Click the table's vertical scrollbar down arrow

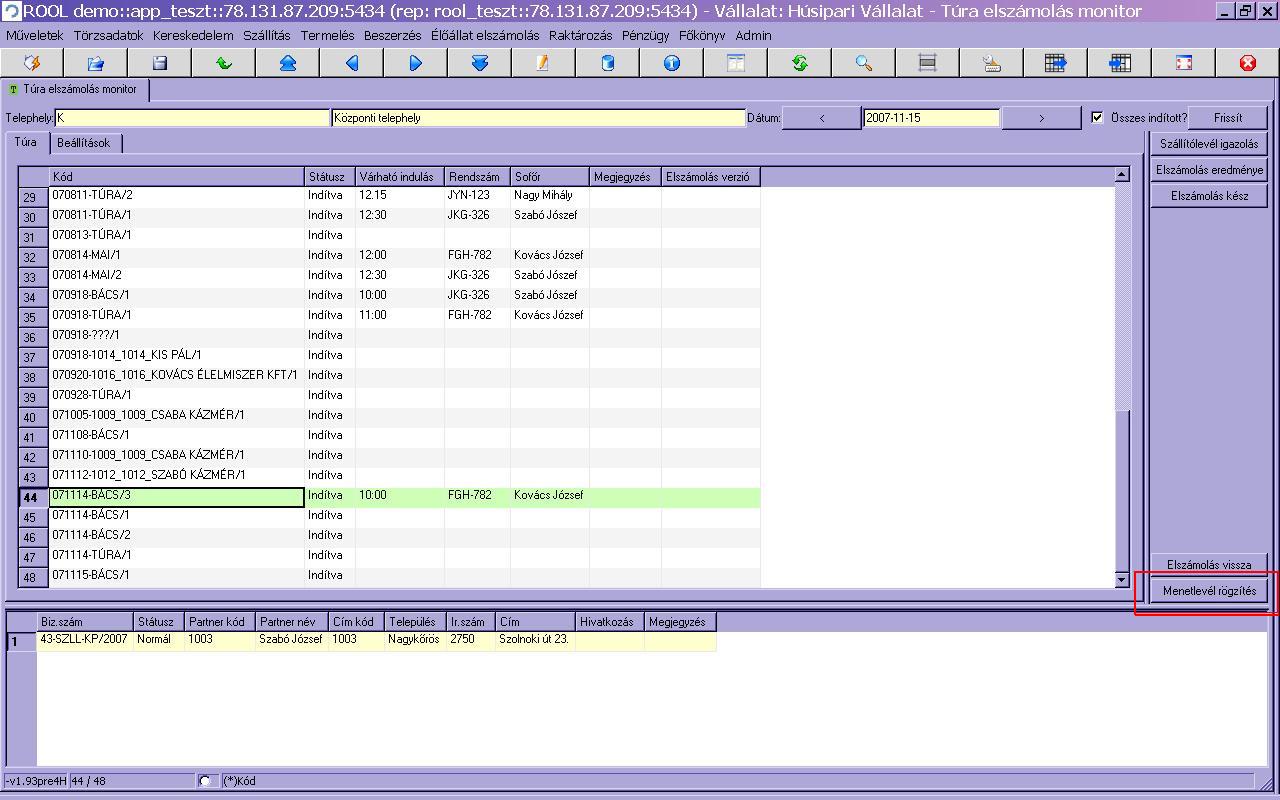tap(1121, 580)
